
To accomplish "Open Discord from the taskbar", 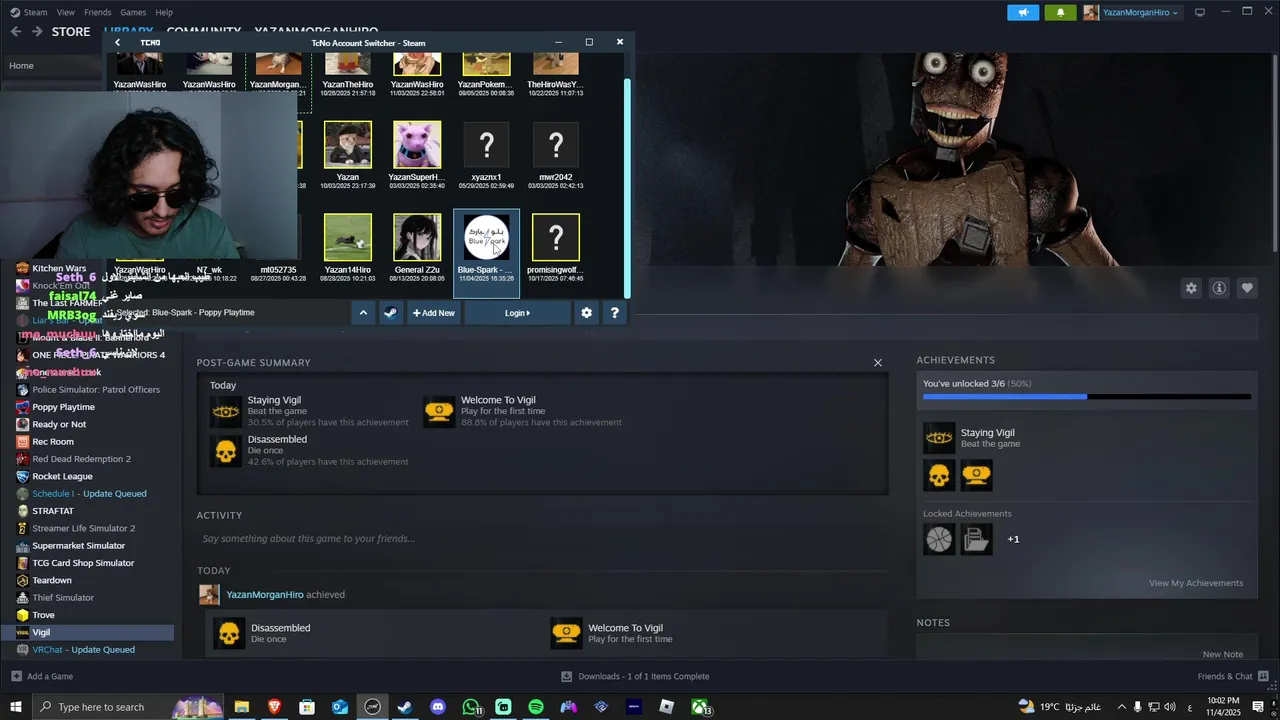I will (x=438, y=707).
